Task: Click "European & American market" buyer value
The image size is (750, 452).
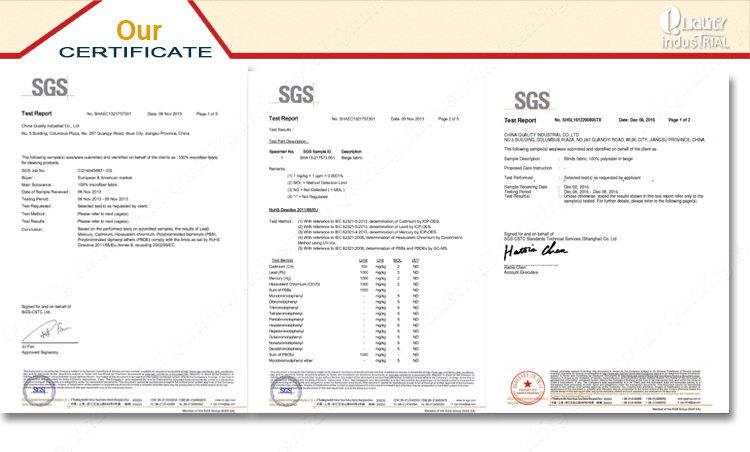Action: coord(105,177)
